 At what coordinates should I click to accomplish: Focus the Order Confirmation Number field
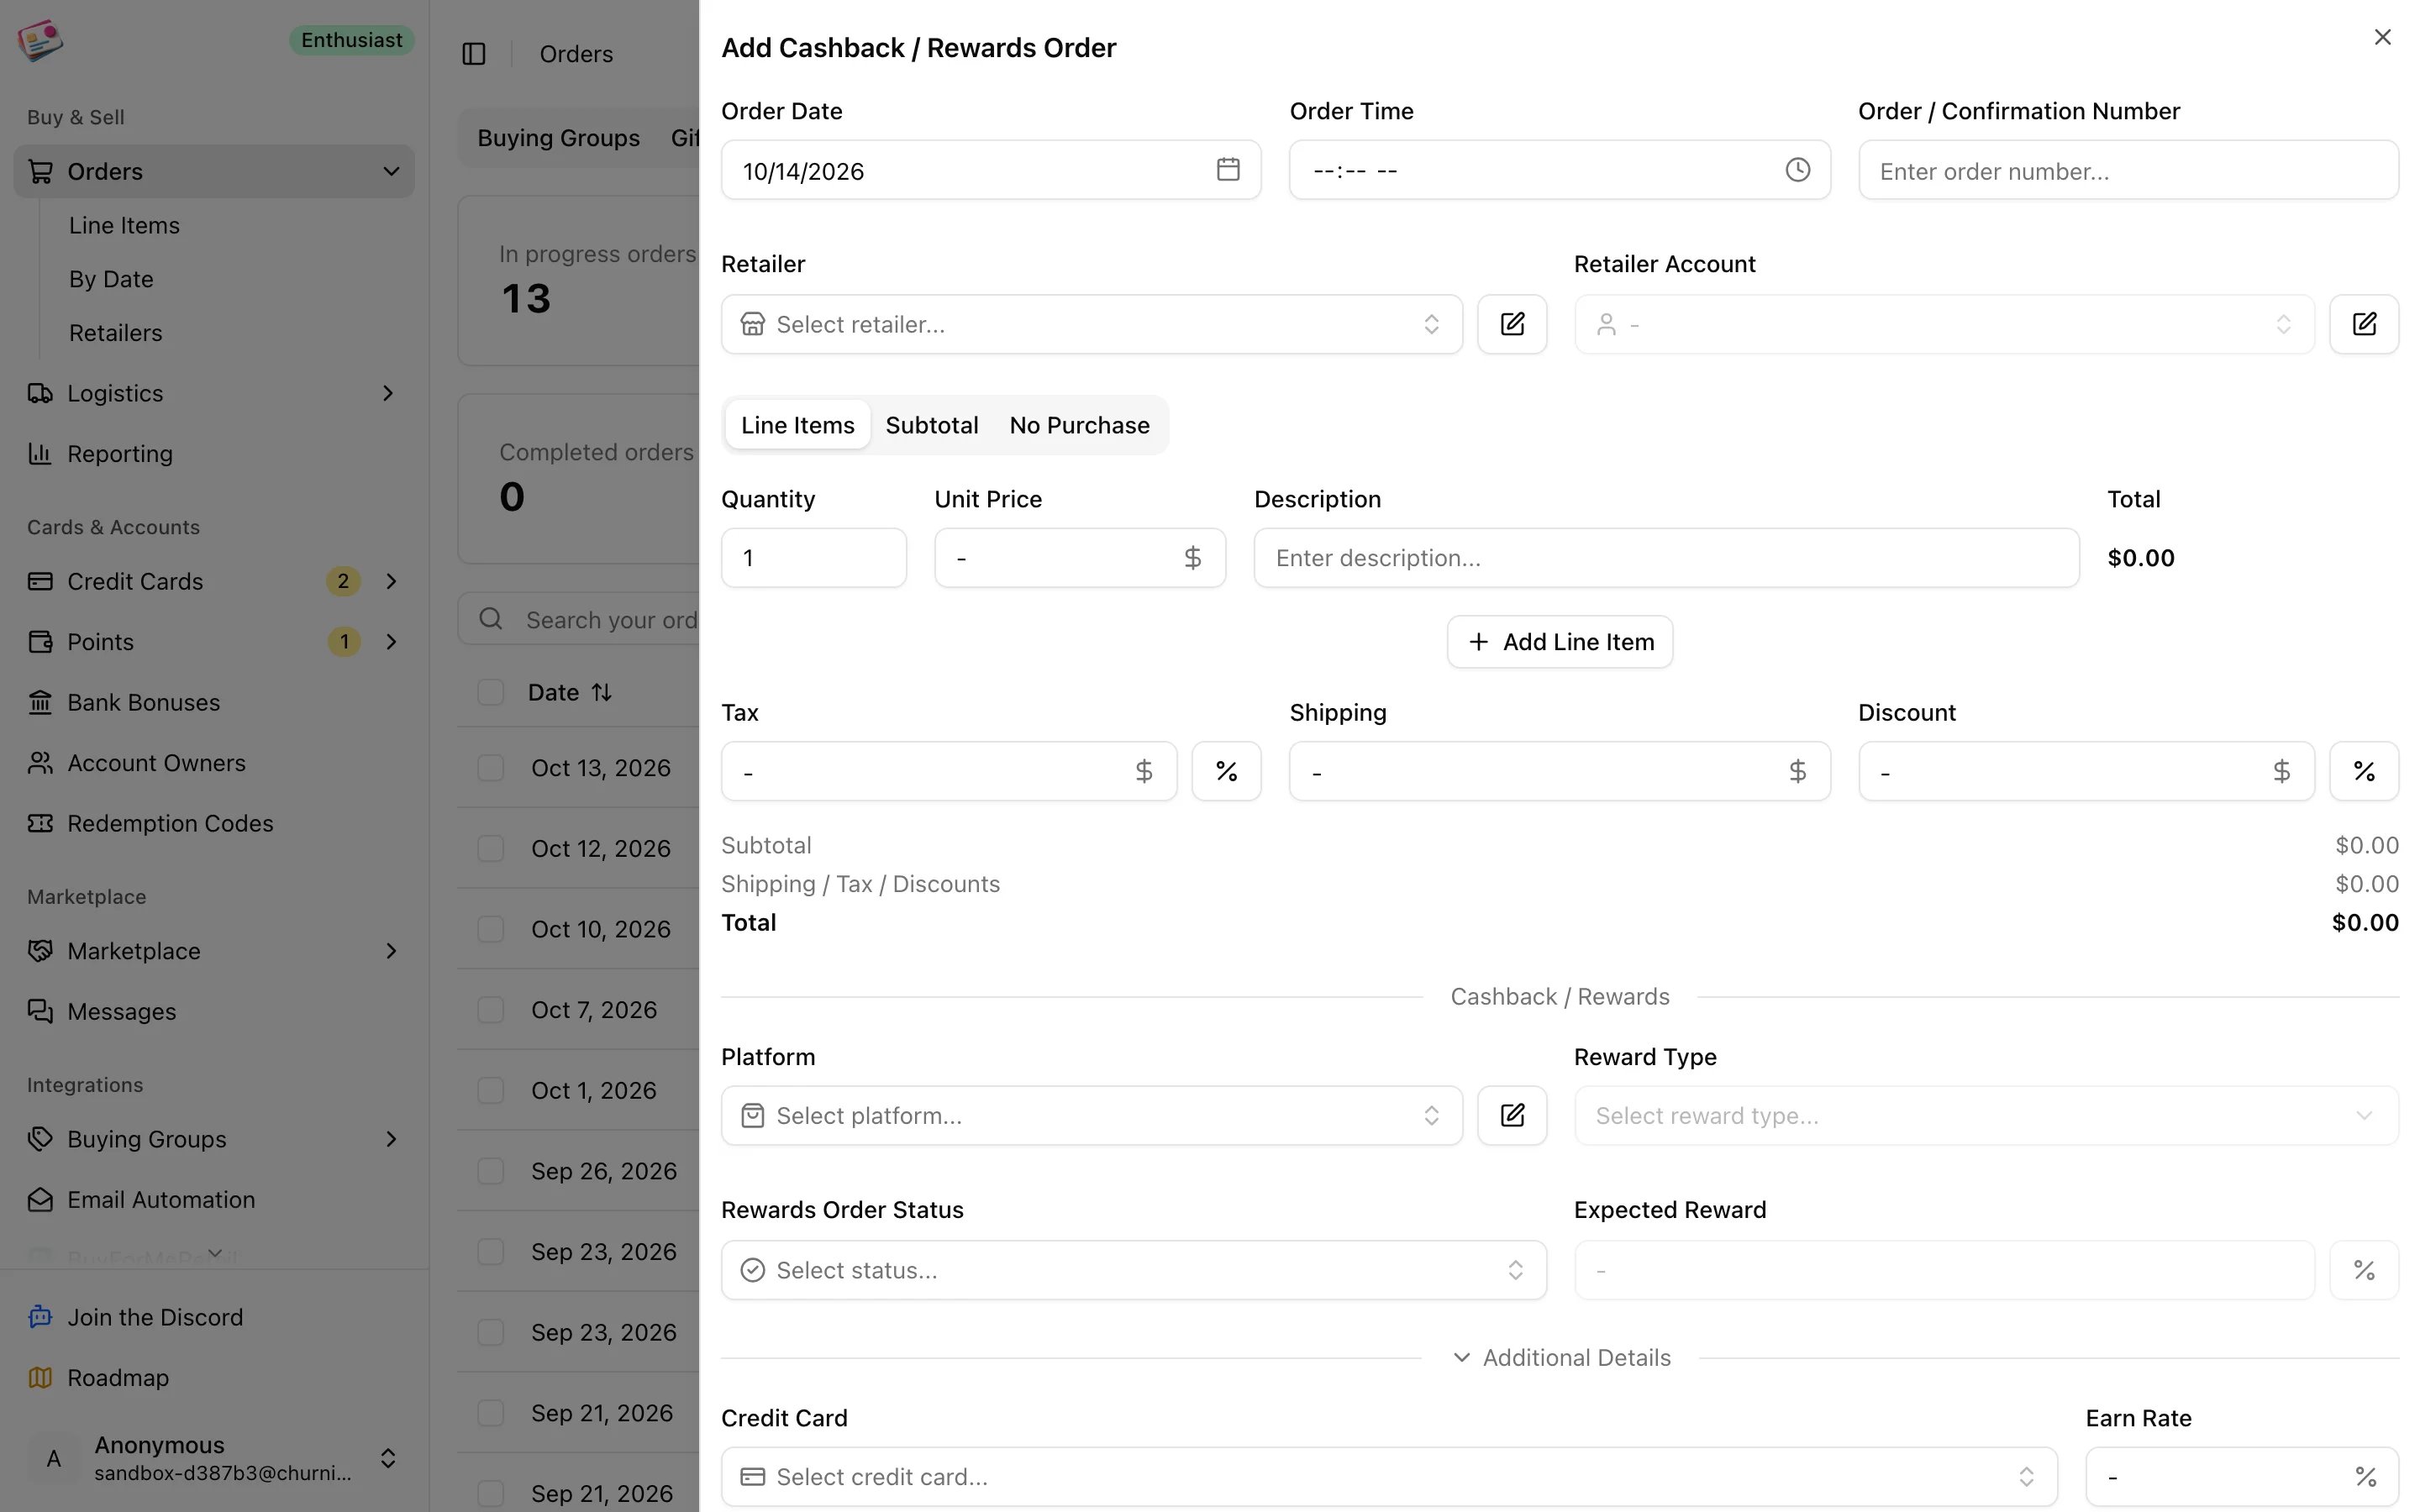2128,170
